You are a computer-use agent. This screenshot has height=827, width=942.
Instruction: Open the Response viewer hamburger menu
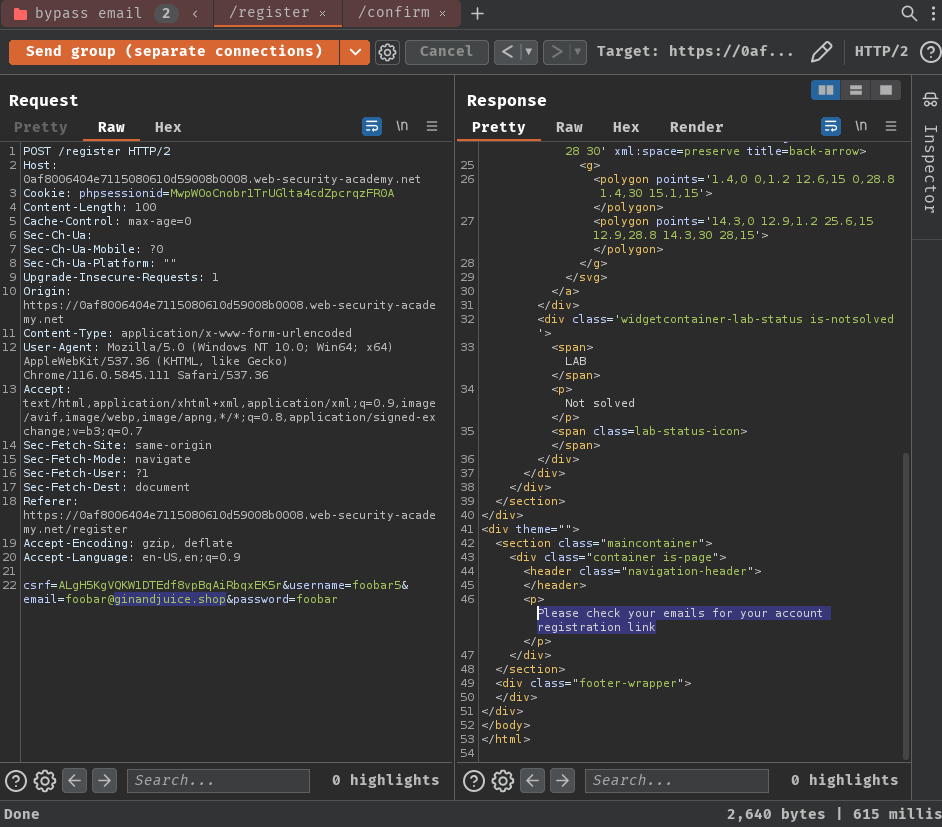pos(891,126)
